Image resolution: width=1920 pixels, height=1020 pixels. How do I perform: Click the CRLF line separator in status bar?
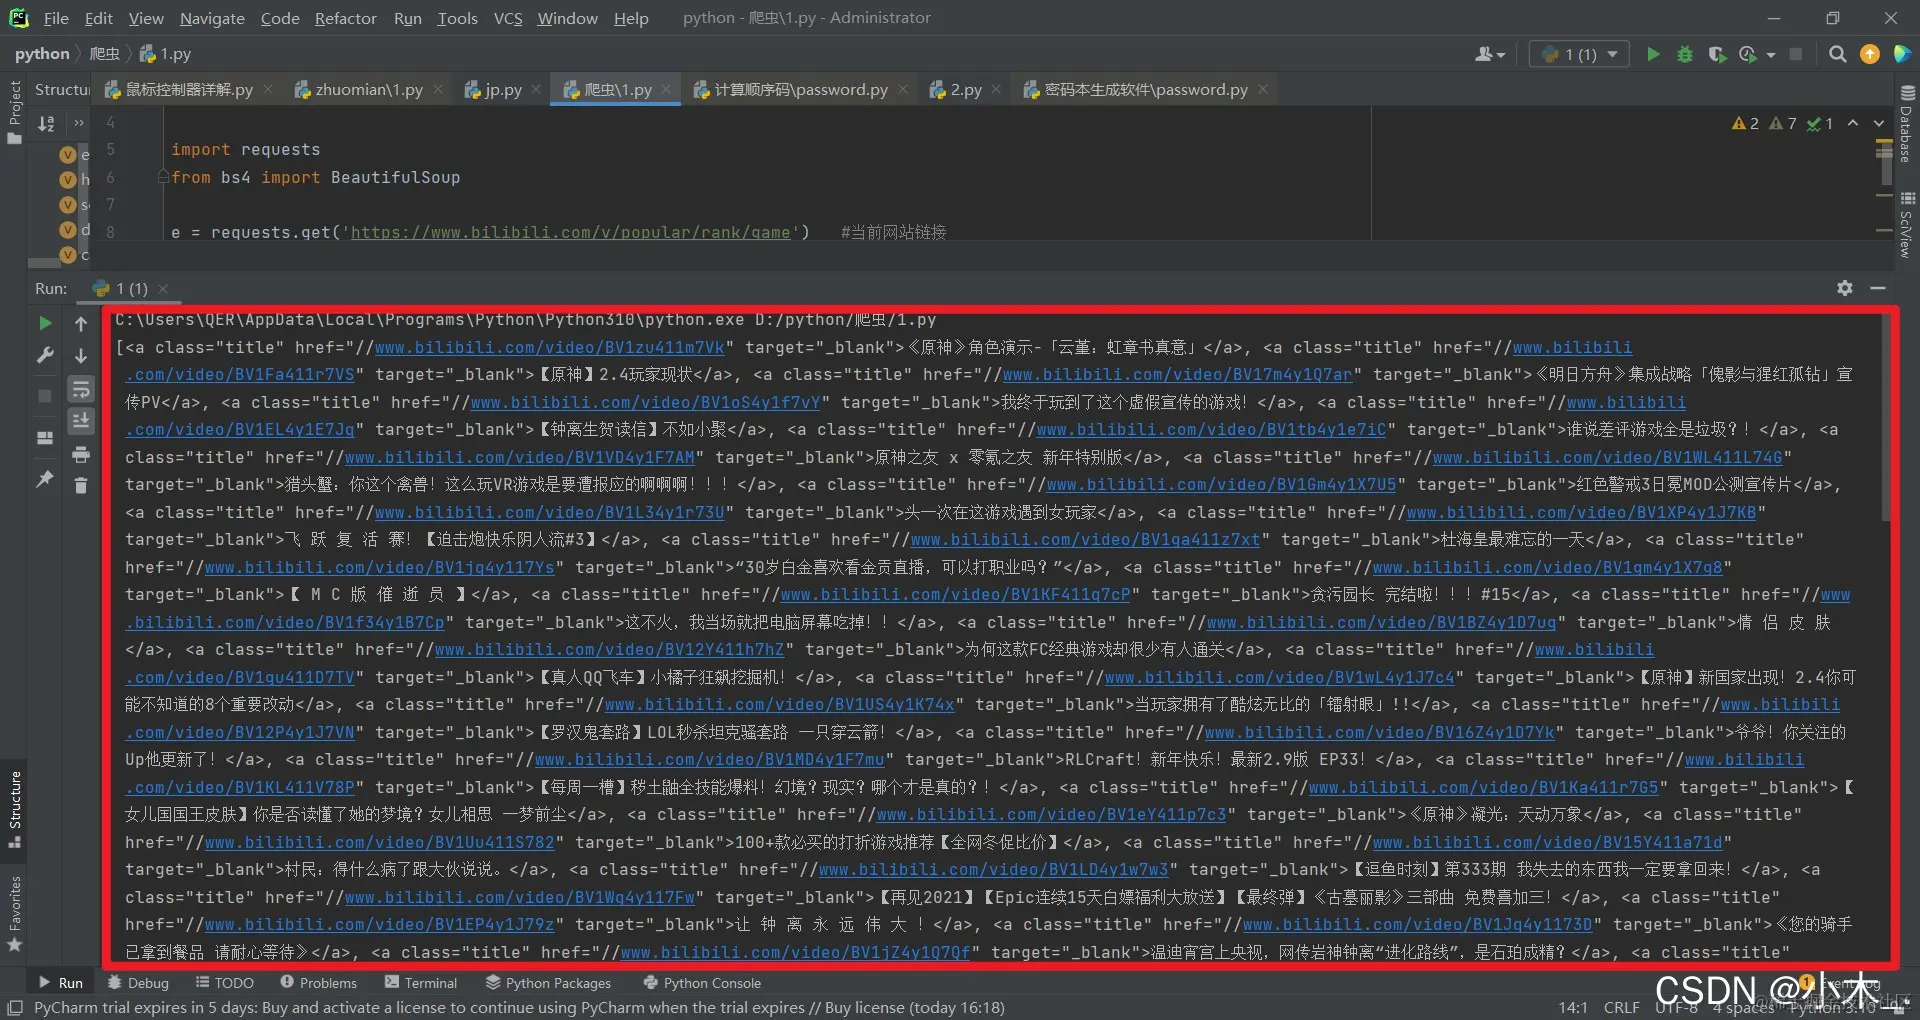[x=1622, y=1007]
